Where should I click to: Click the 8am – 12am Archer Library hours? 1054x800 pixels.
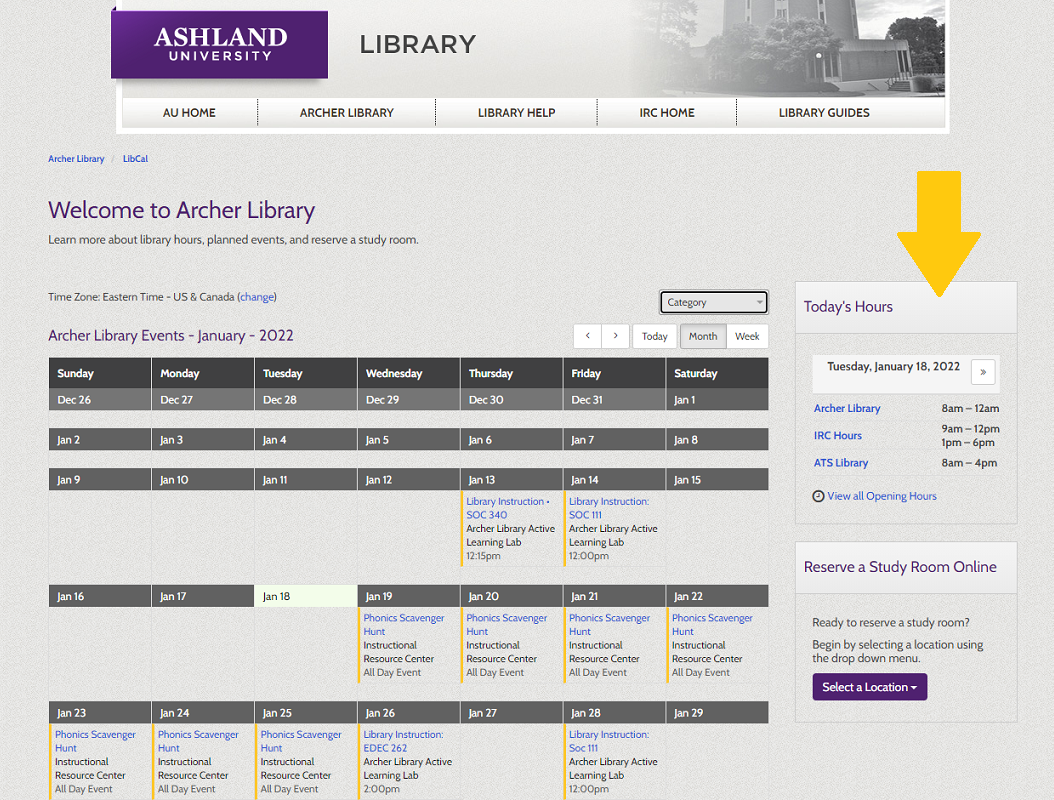click(969, 408)
